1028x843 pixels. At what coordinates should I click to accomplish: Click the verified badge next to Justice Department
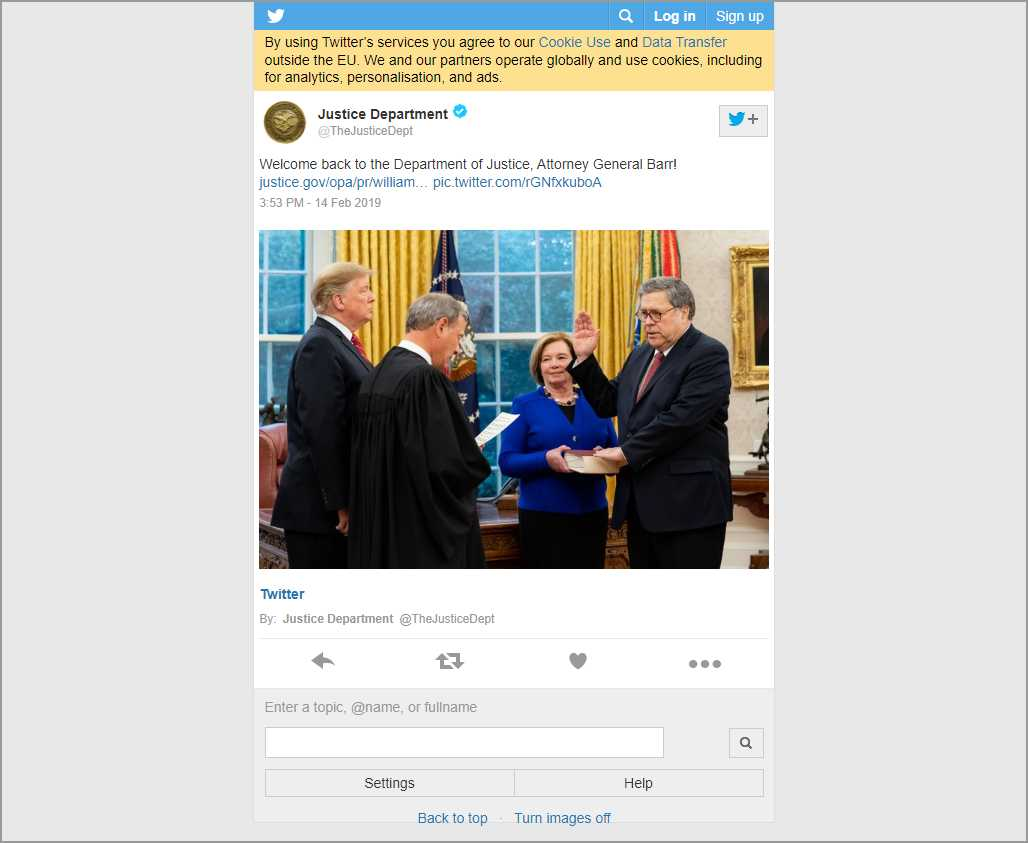click(x=460, y=111)
